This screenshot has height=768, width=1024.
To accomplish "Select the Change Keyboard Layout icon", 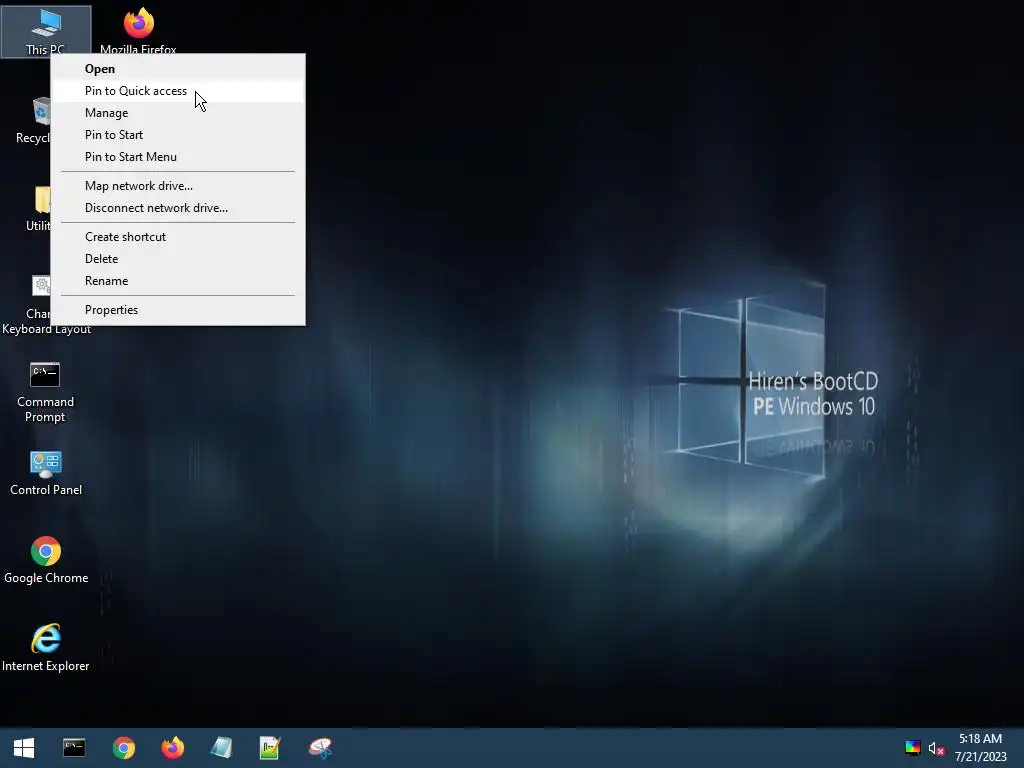I will click(x=40, y=287).
